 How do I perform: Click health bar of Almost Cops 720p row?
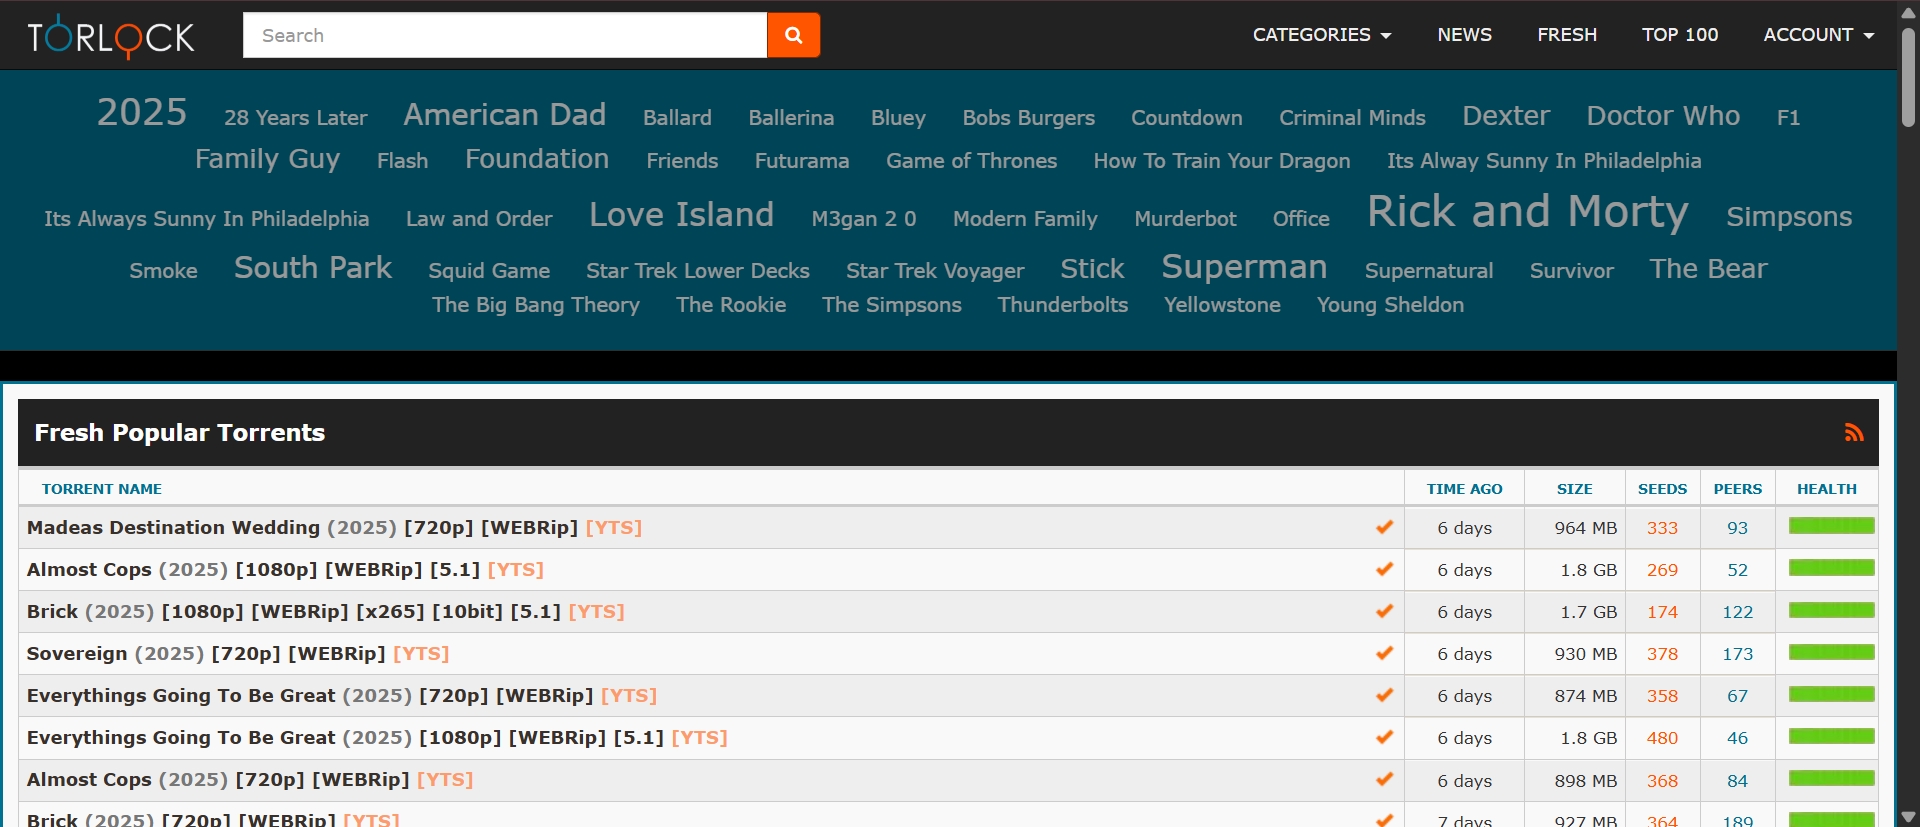[1831, 778]
